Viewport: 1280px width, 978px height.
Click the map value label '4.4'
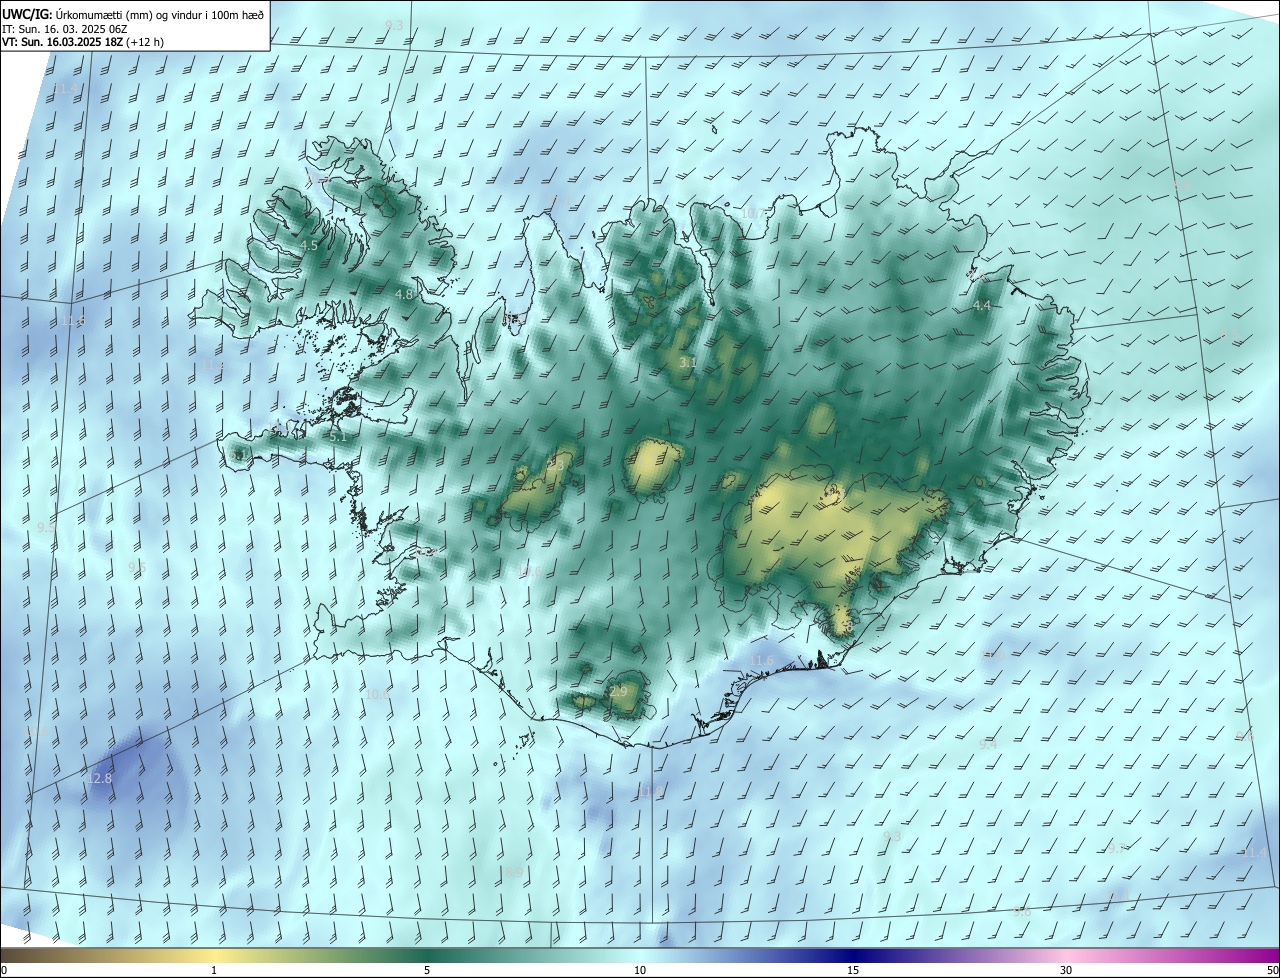(x=982, y=306)
